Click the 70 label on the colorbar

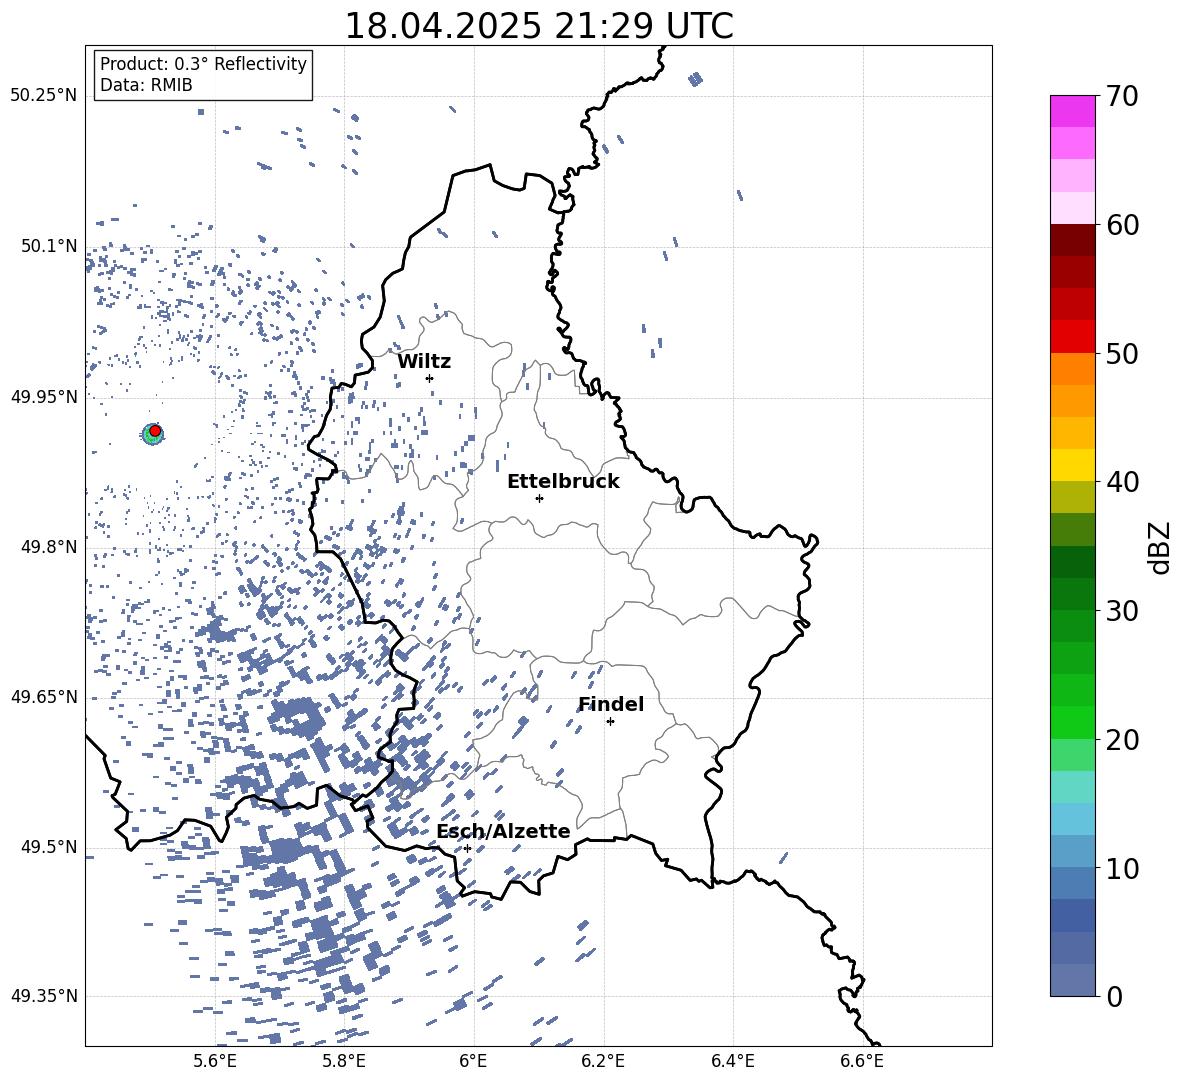tap(1122, 96)
